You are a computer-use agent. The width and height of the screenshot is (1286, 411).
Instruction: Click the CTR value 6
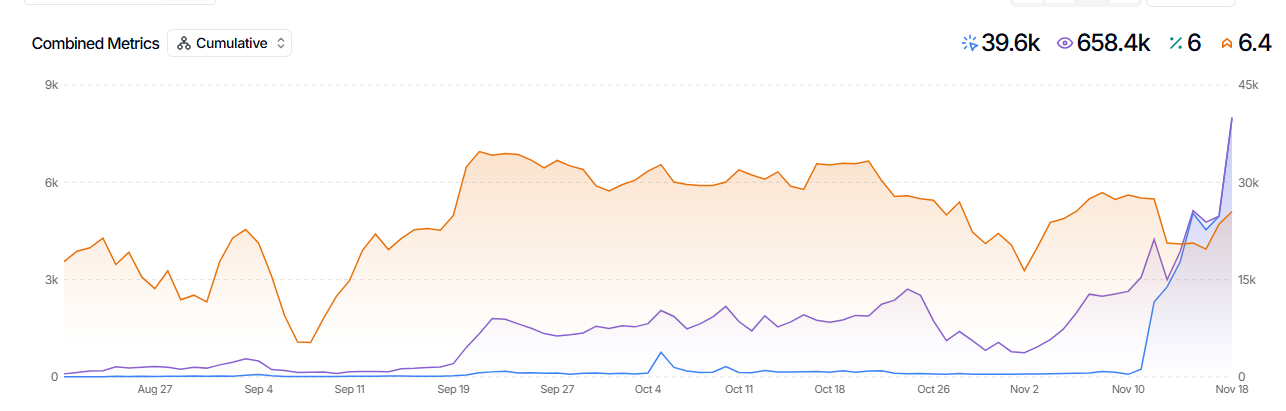[1194, 43]
